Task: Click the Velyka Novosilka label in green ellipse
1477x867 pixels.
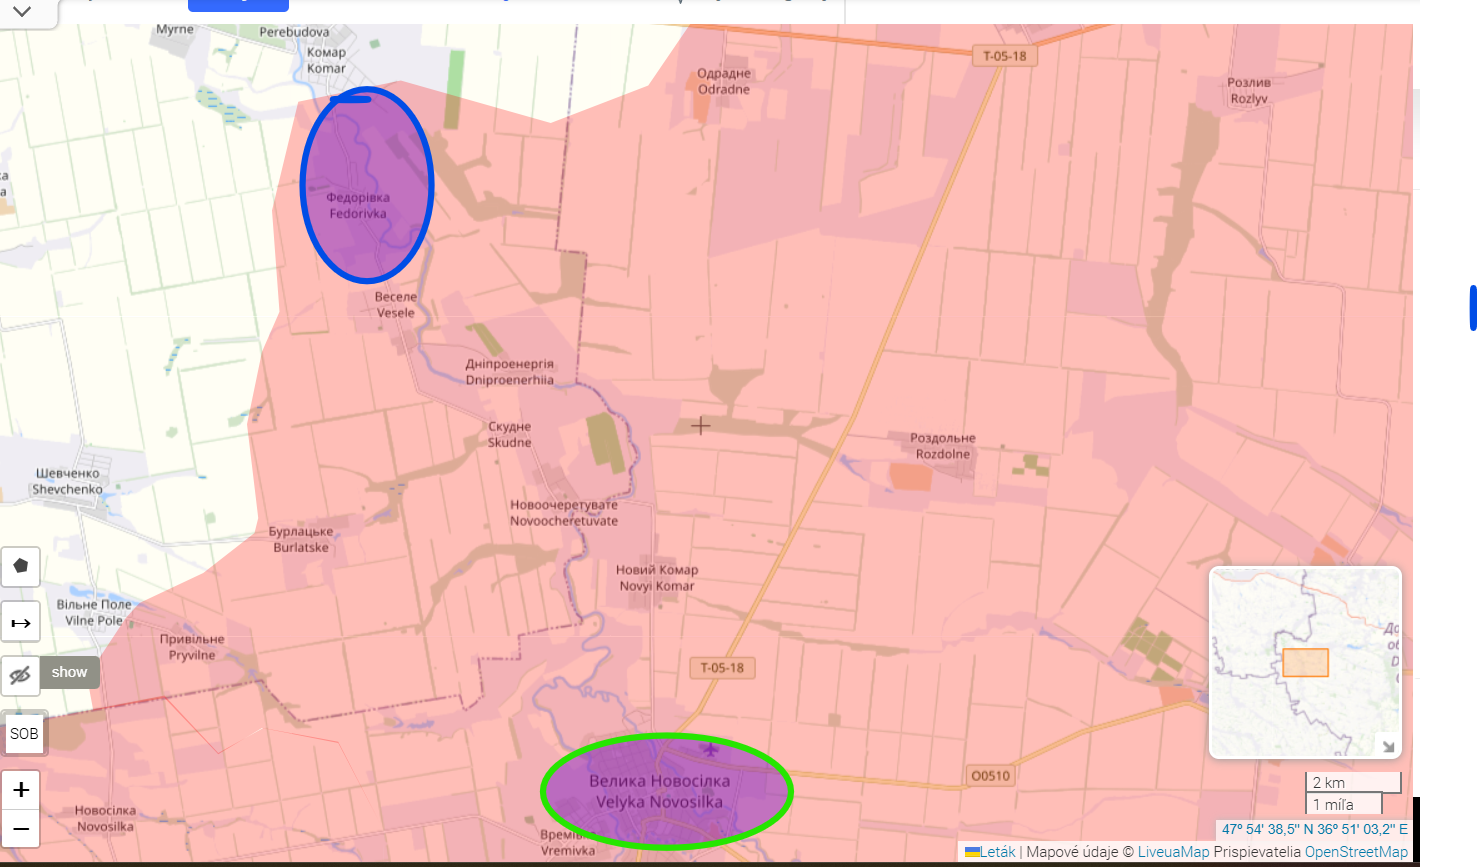Action: [x=659, y=791]
